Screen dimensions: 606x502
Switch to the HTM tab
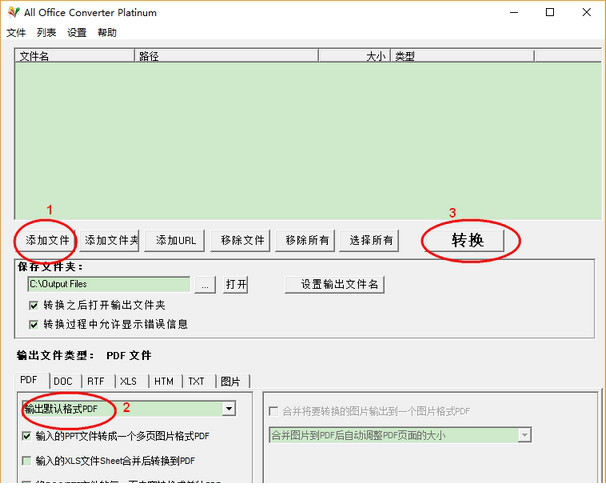tap(165, 381)
